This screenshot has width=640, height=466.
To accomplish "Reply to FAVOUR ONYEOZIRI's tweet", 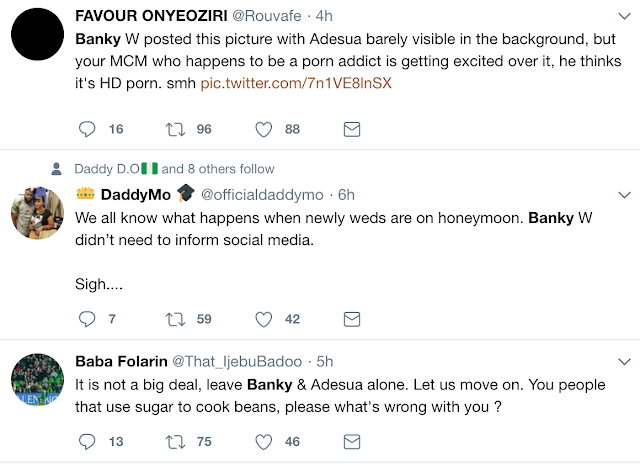I will 87,129.
